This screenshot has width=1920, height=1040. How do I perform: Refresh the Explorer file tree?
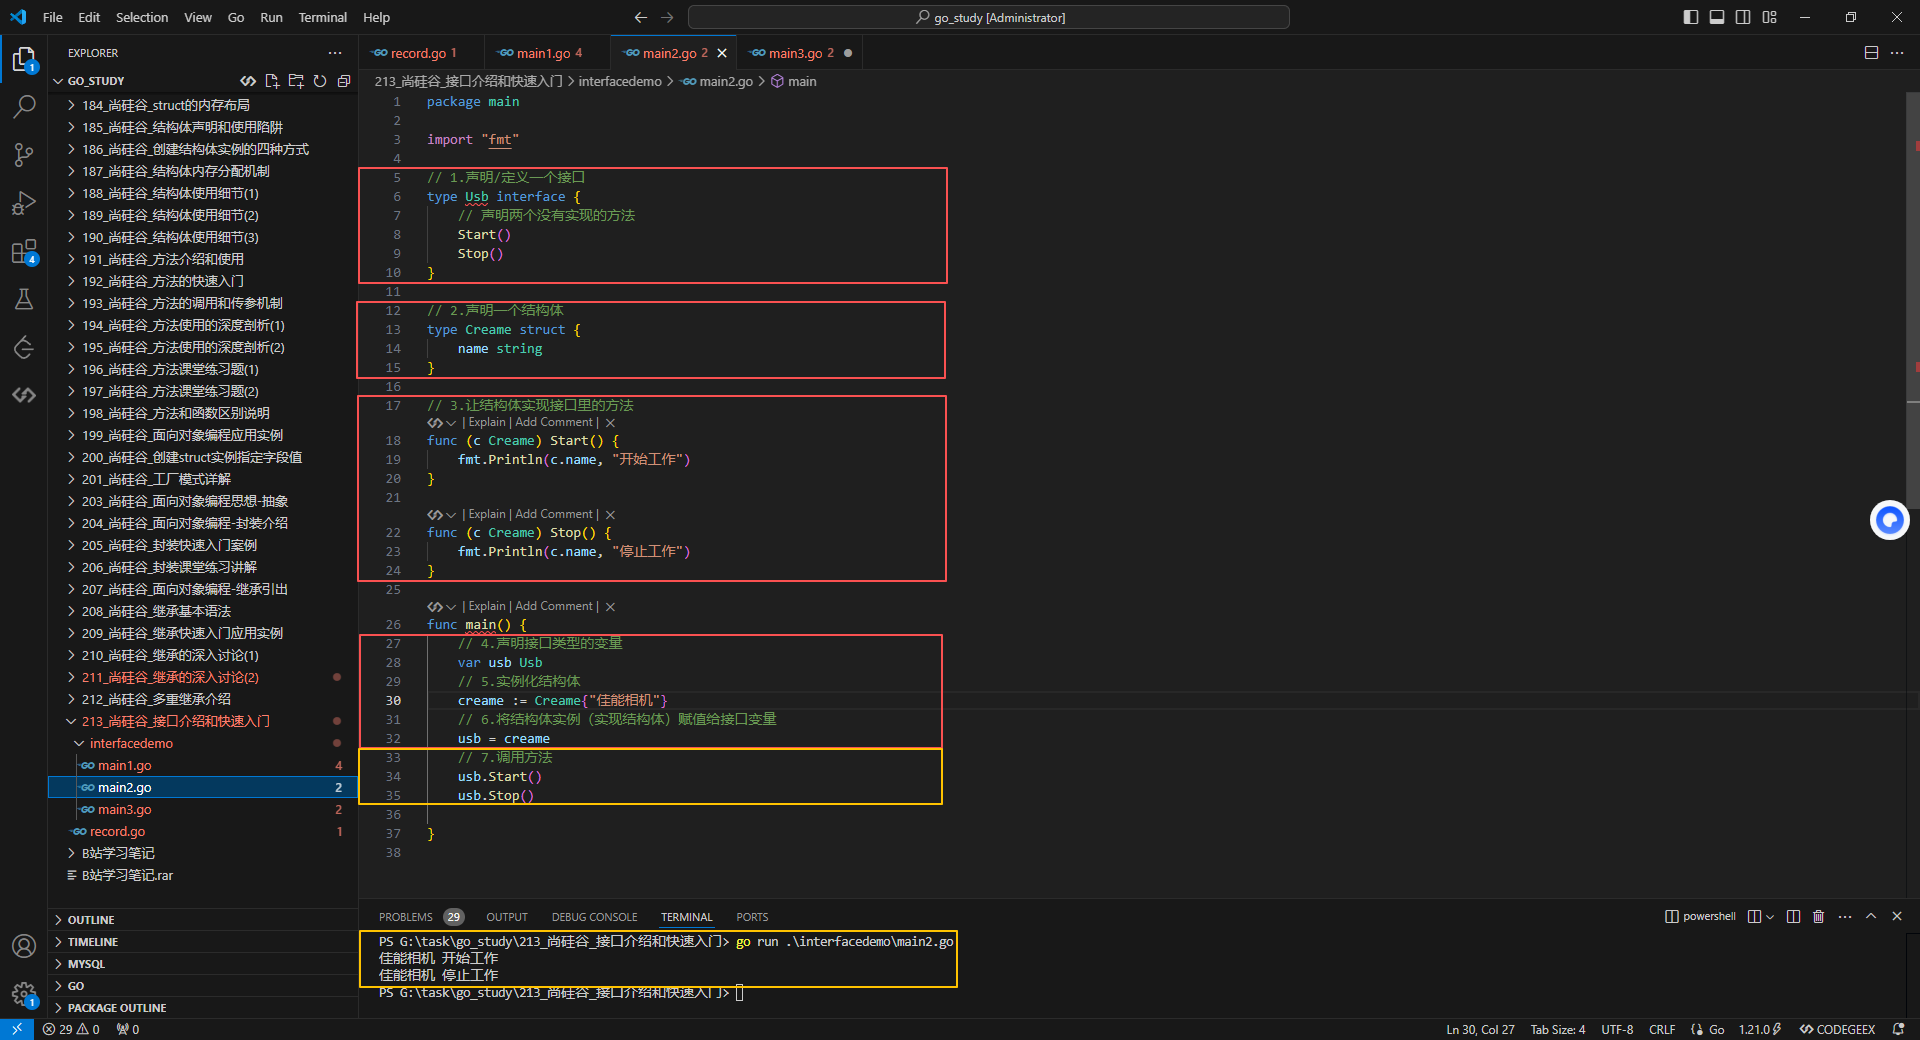(320, 81)
